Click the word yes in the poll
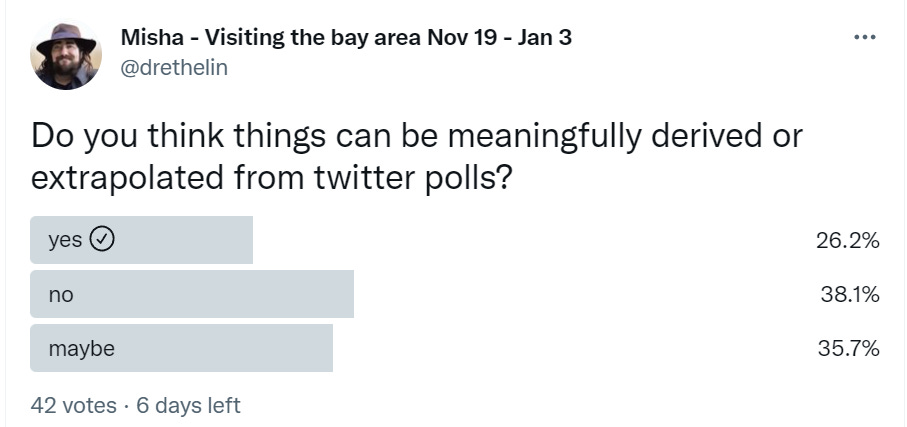Screen dimensions: 907x427 coord(65,241)
